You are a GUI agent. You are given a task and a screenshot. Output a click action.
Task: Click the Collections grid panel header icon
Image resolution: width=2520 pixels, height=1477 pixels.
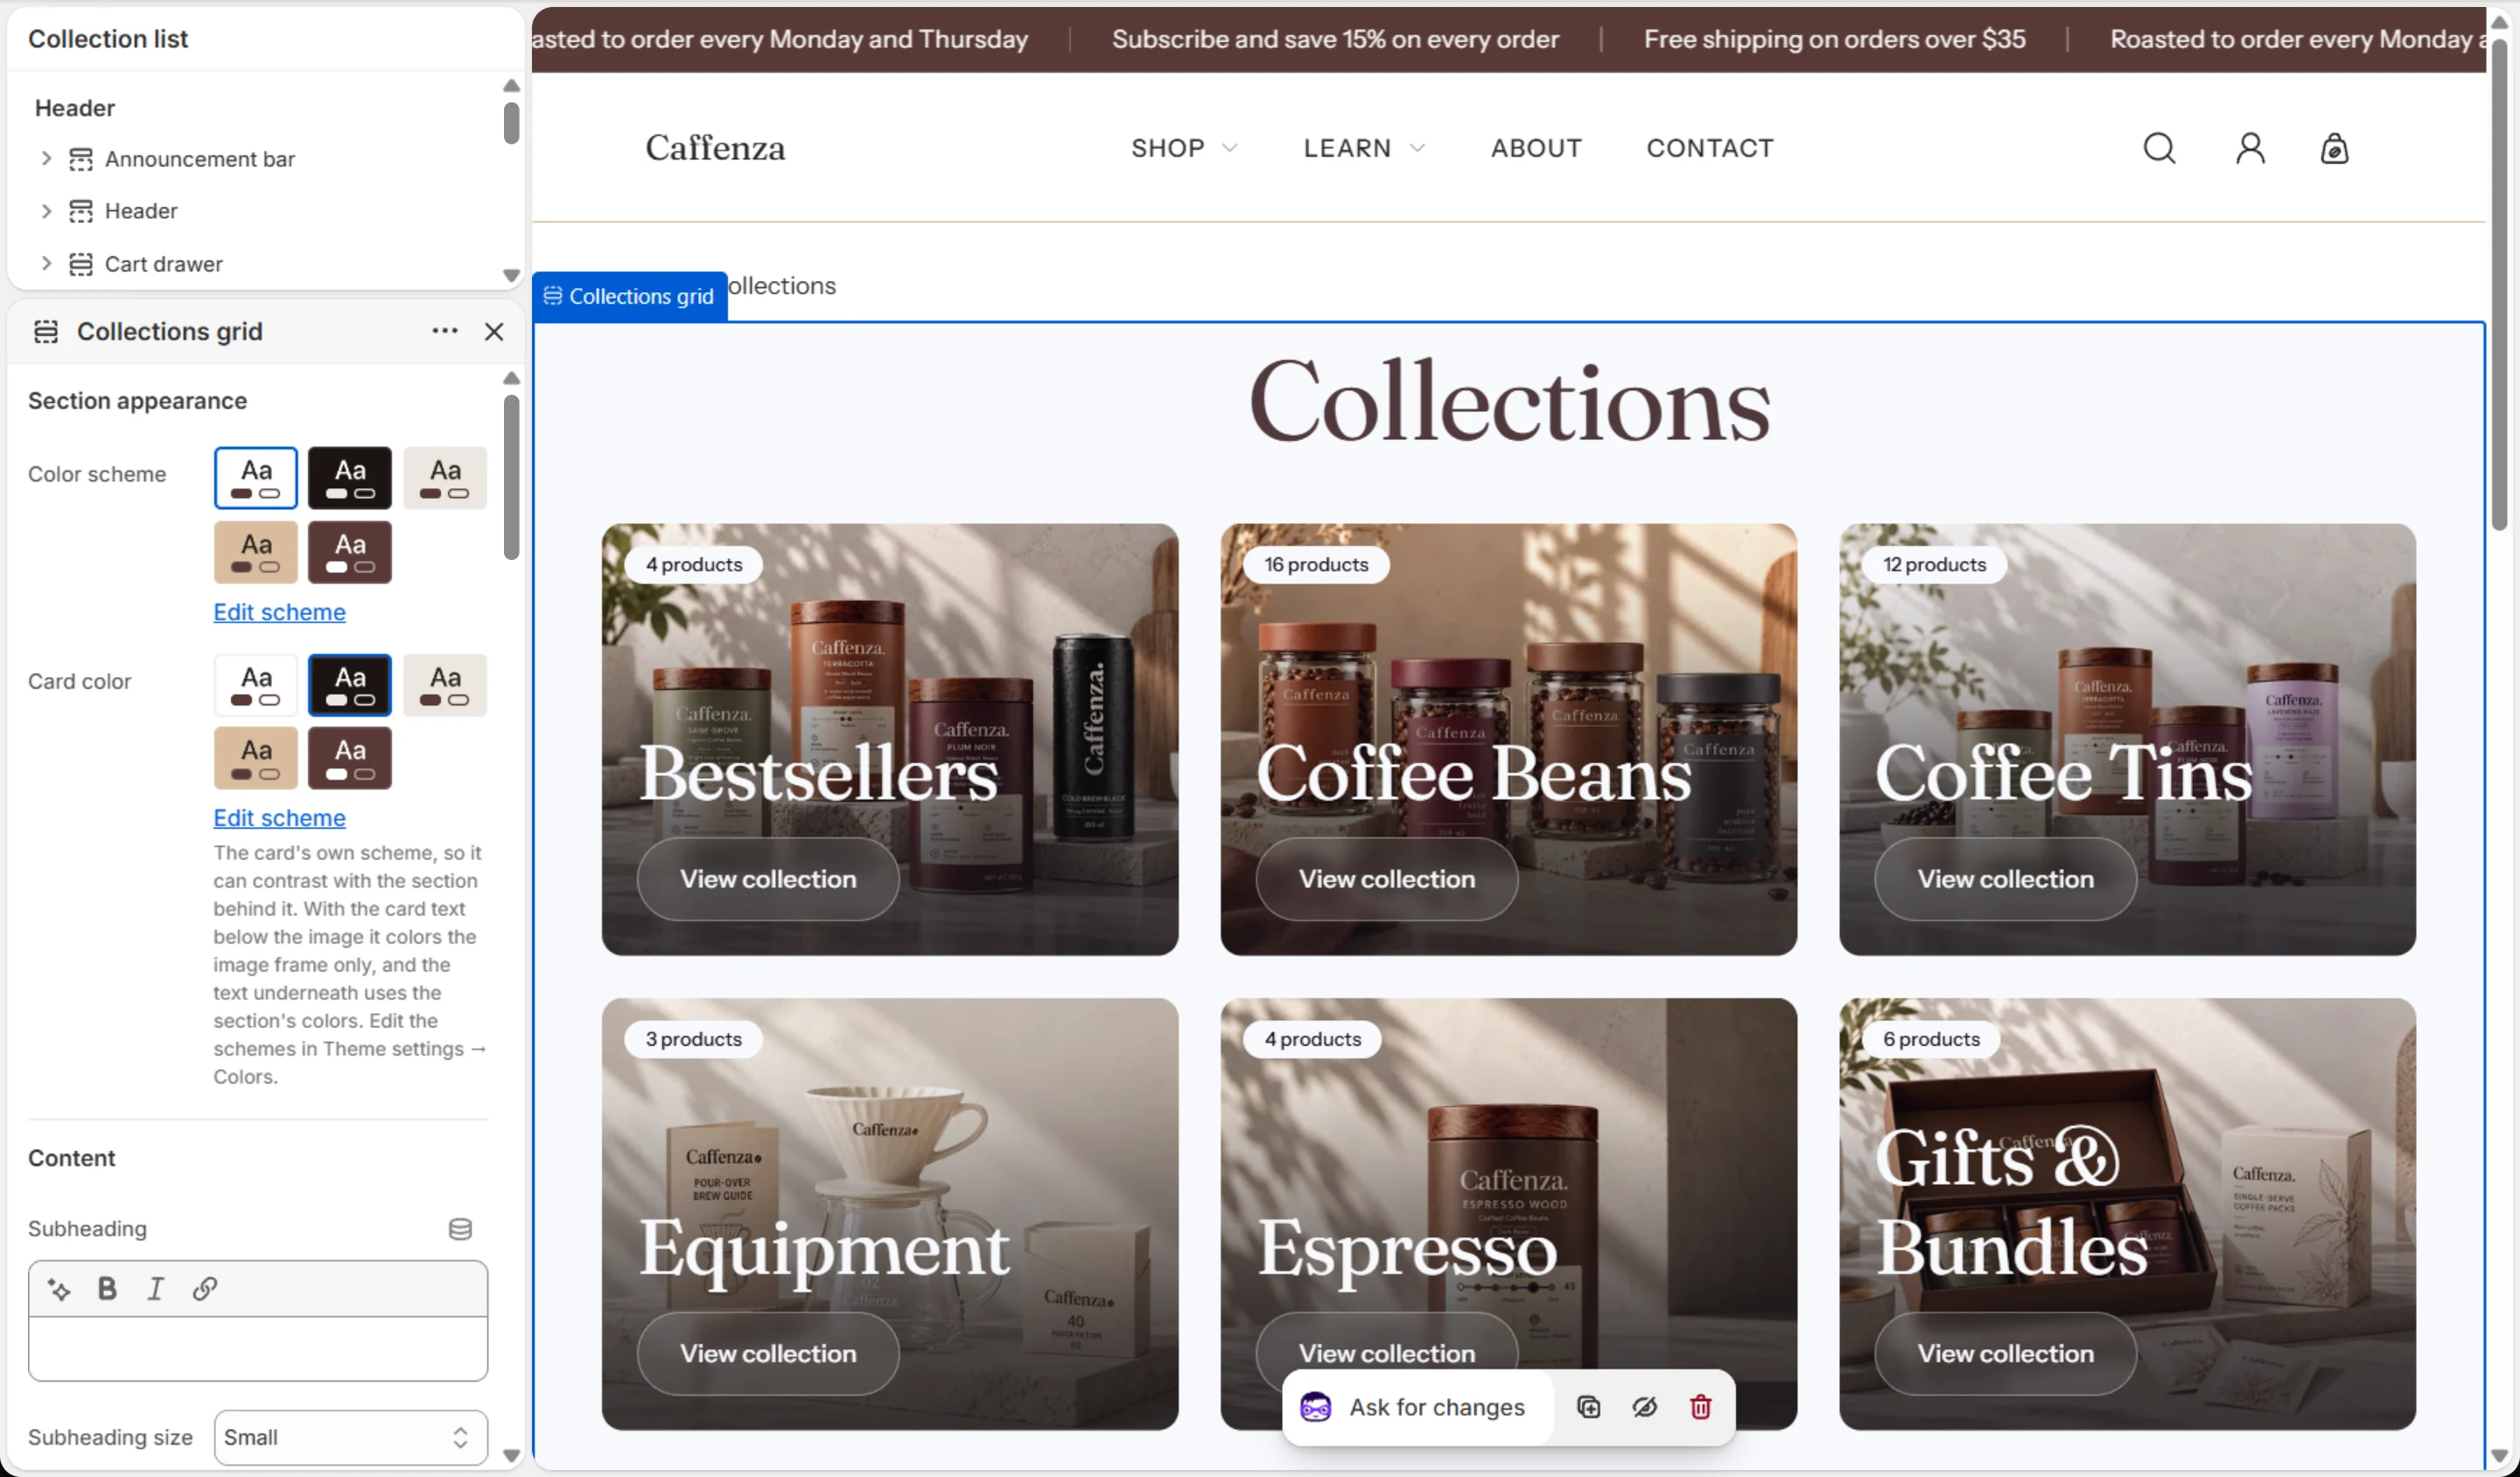(46, 331)
